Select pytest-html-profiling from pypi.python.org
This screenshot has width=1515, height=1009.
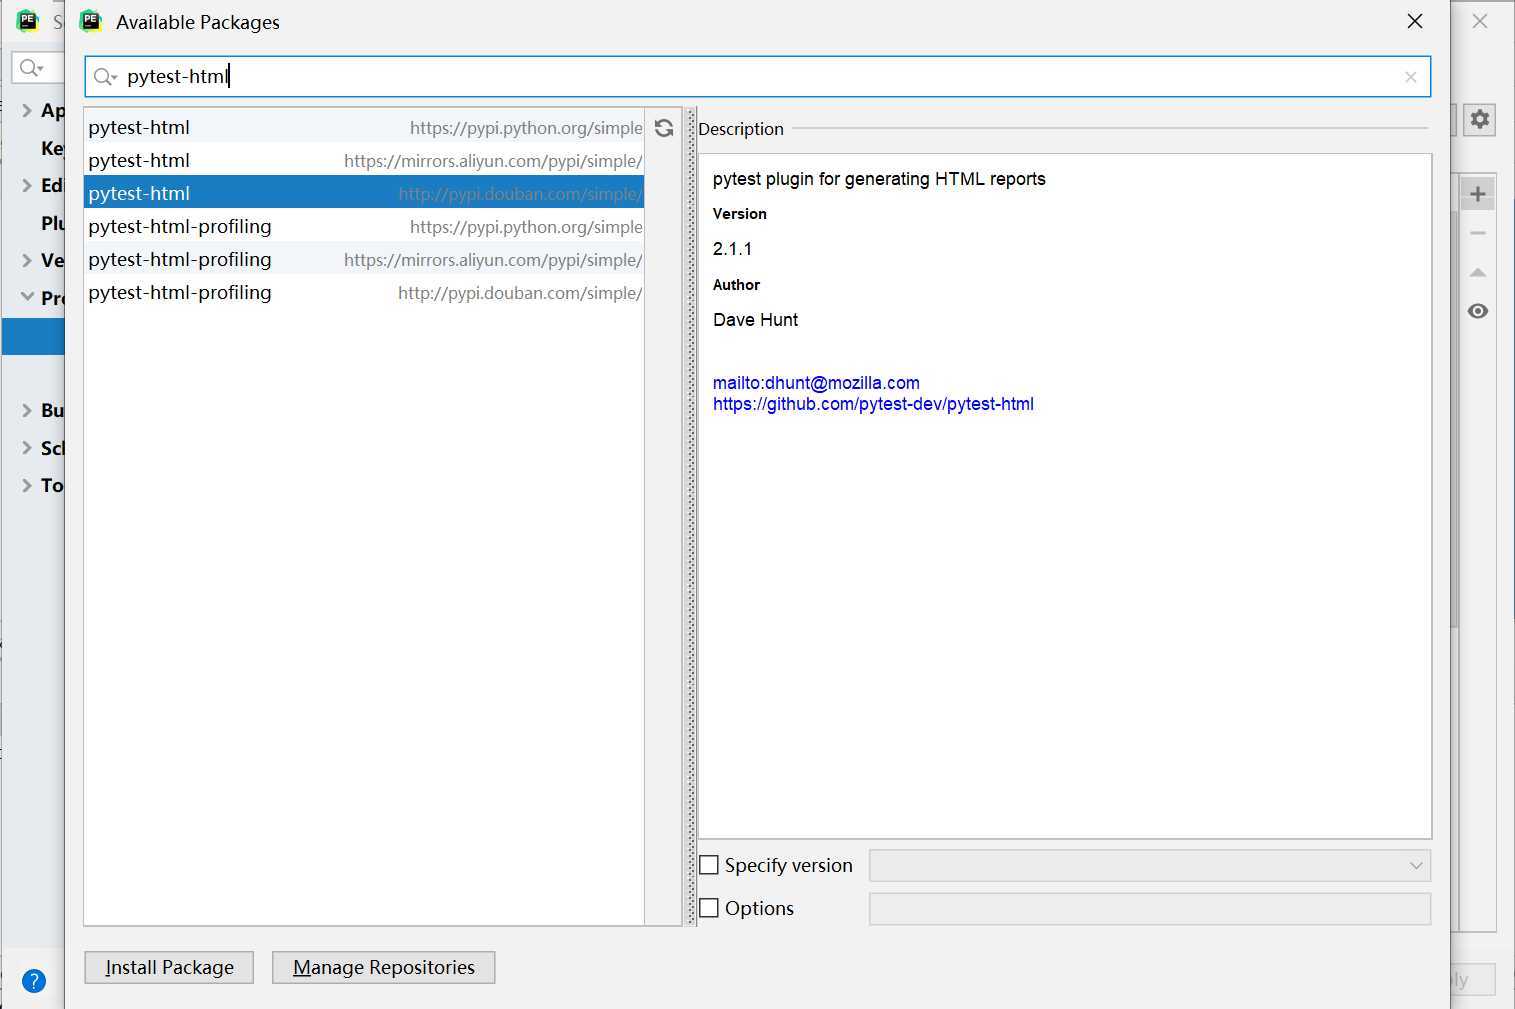coord(364,226)
